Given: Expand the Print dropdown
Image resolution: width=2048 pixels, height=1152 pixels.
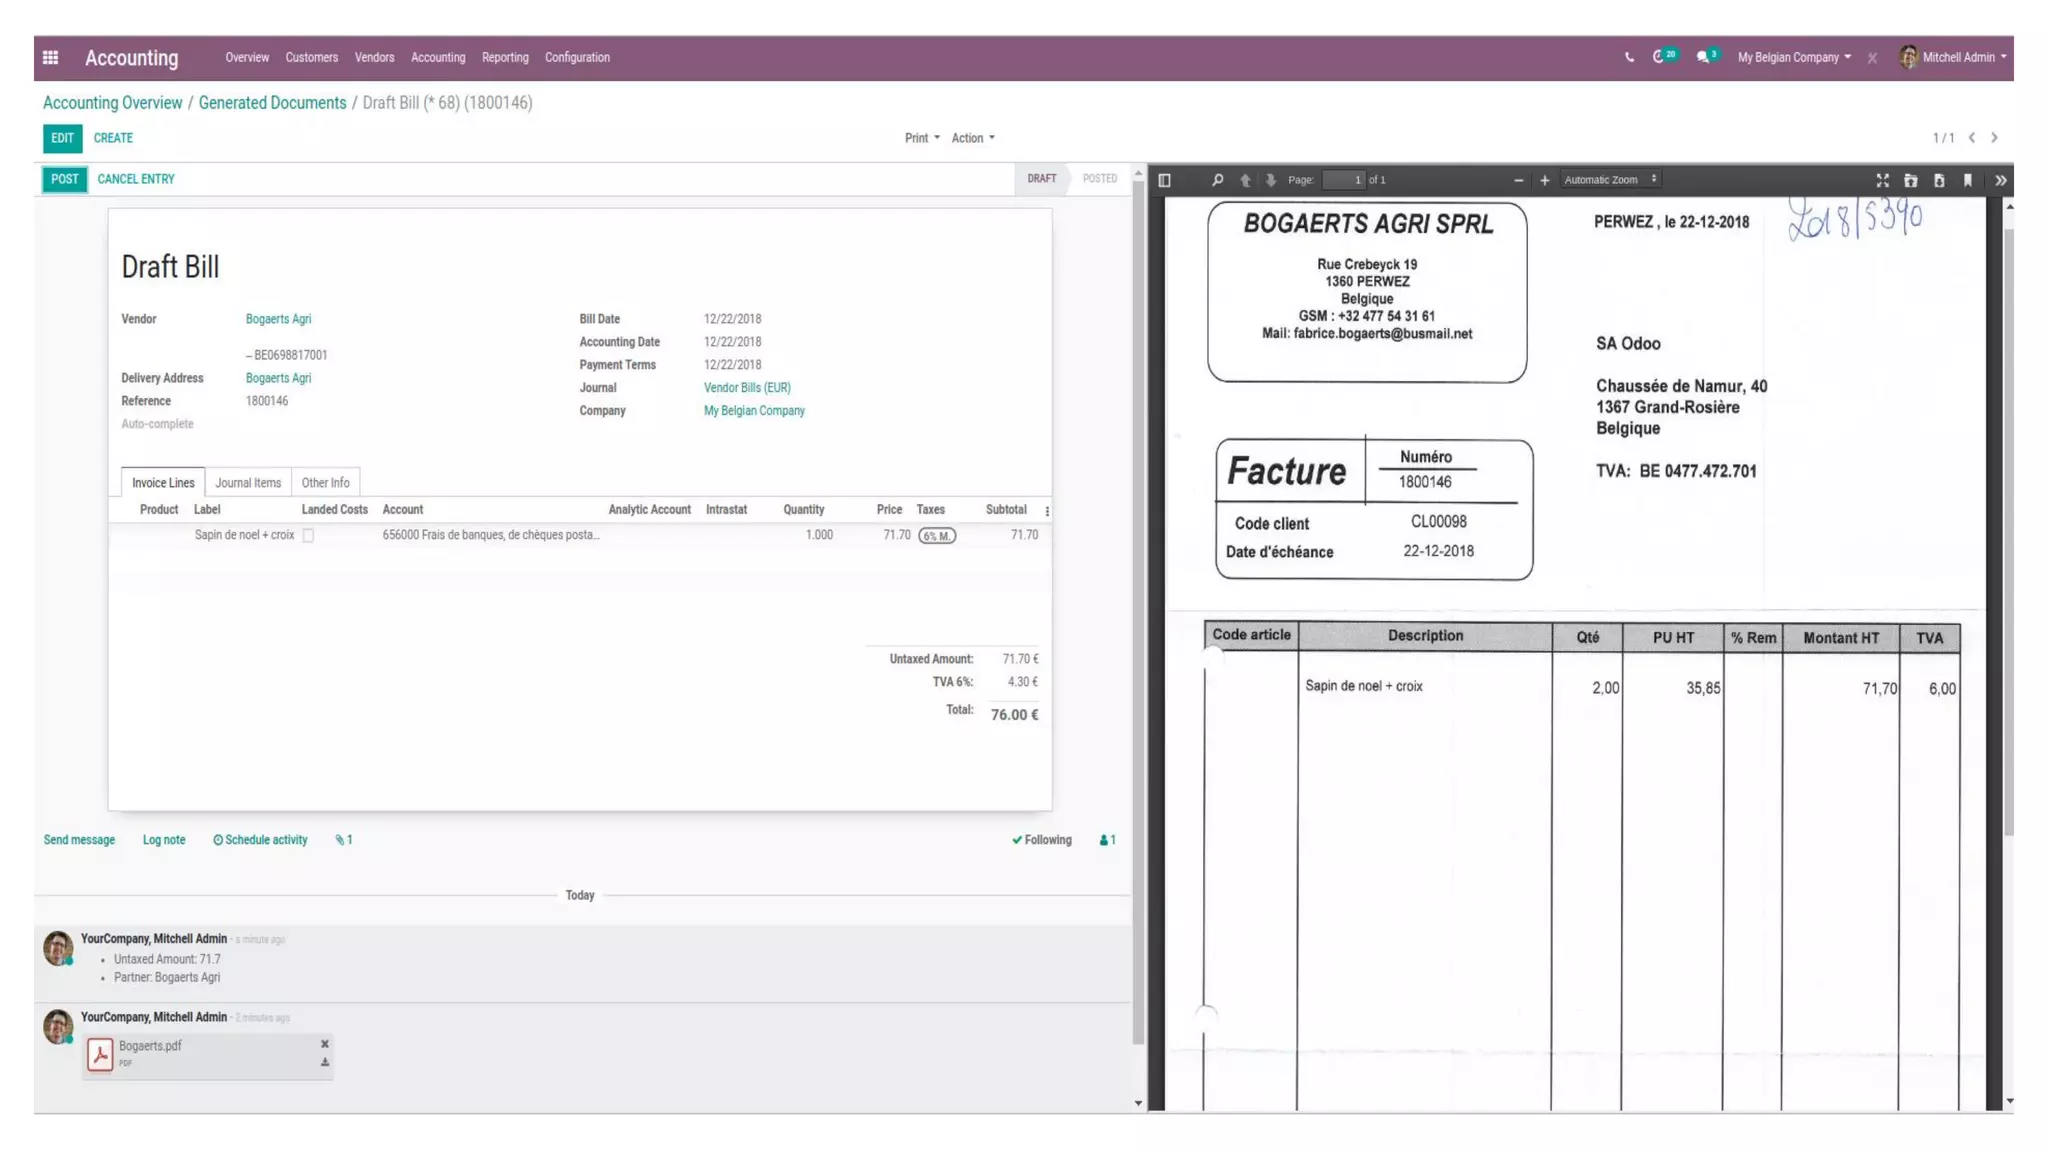Looking at the screenshot, I should (x=921, y=138).
